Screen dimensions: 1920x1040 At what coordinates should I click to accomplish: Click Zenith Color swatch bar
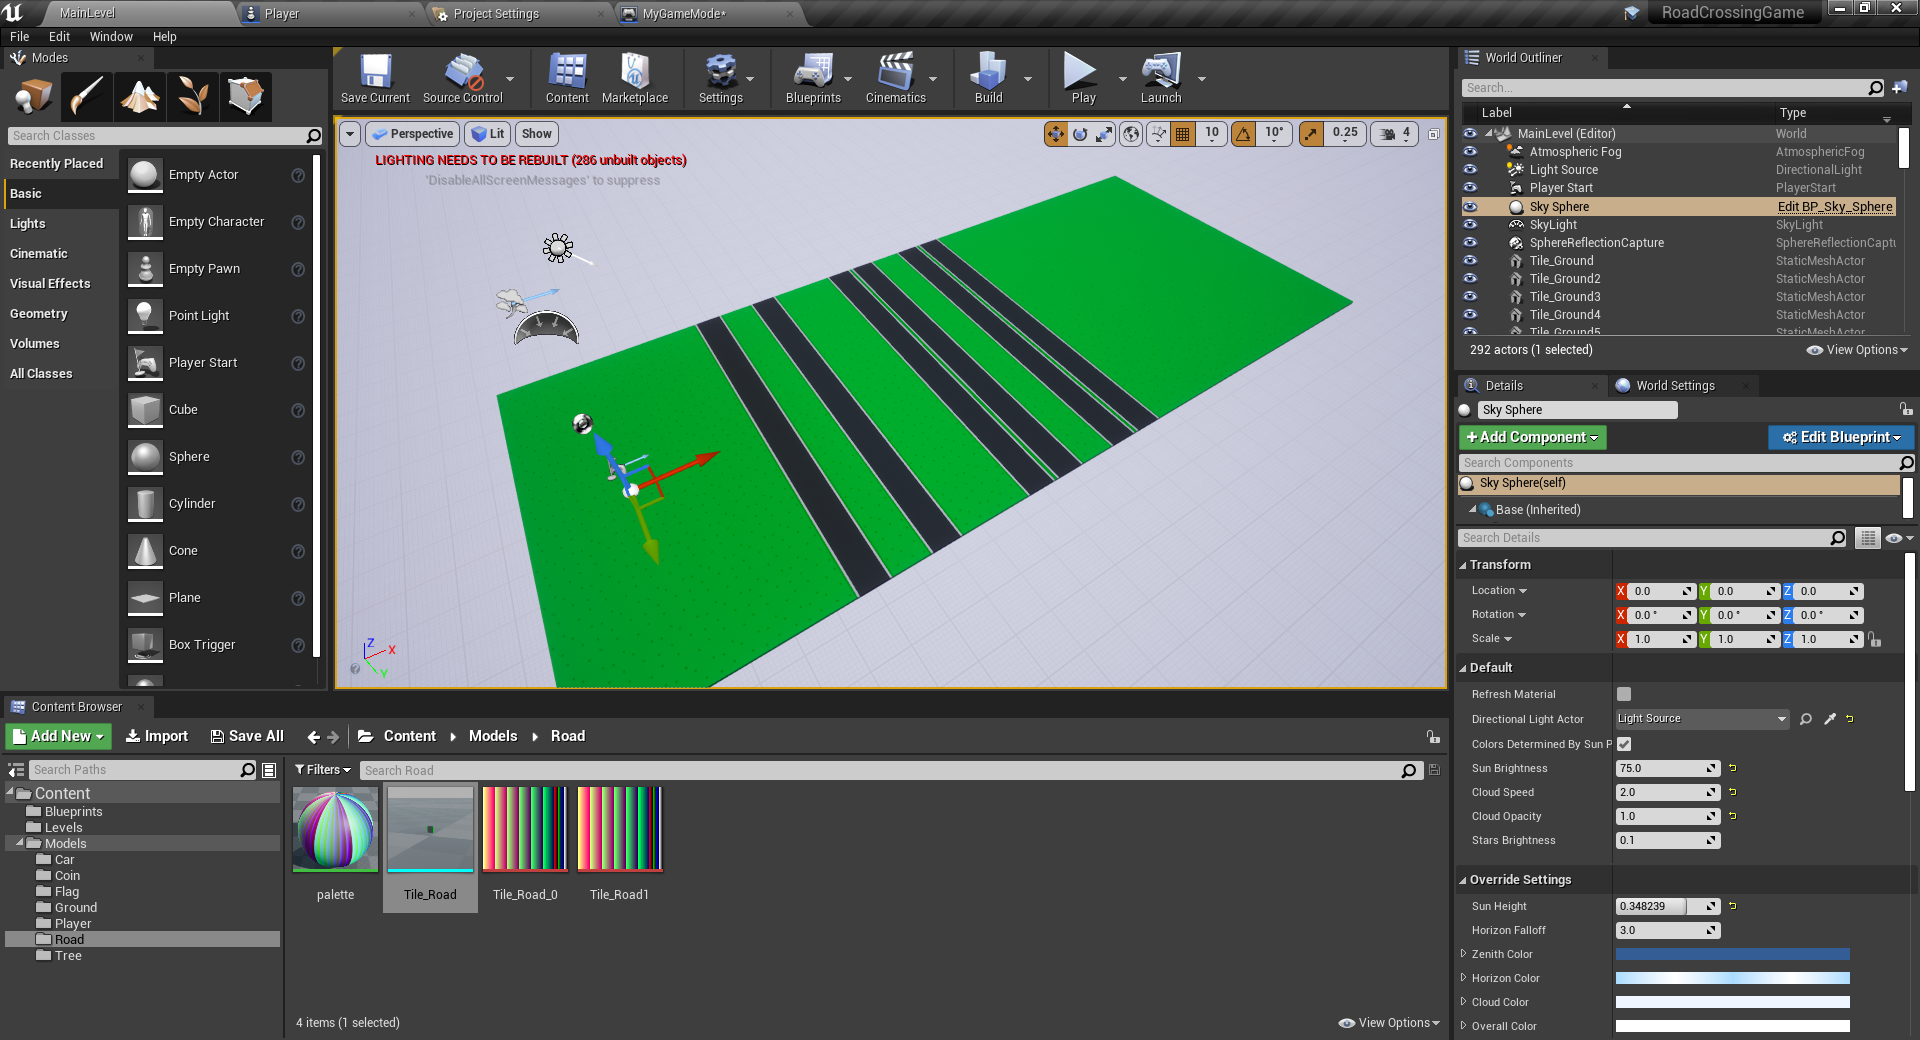tap(1732, 954)
